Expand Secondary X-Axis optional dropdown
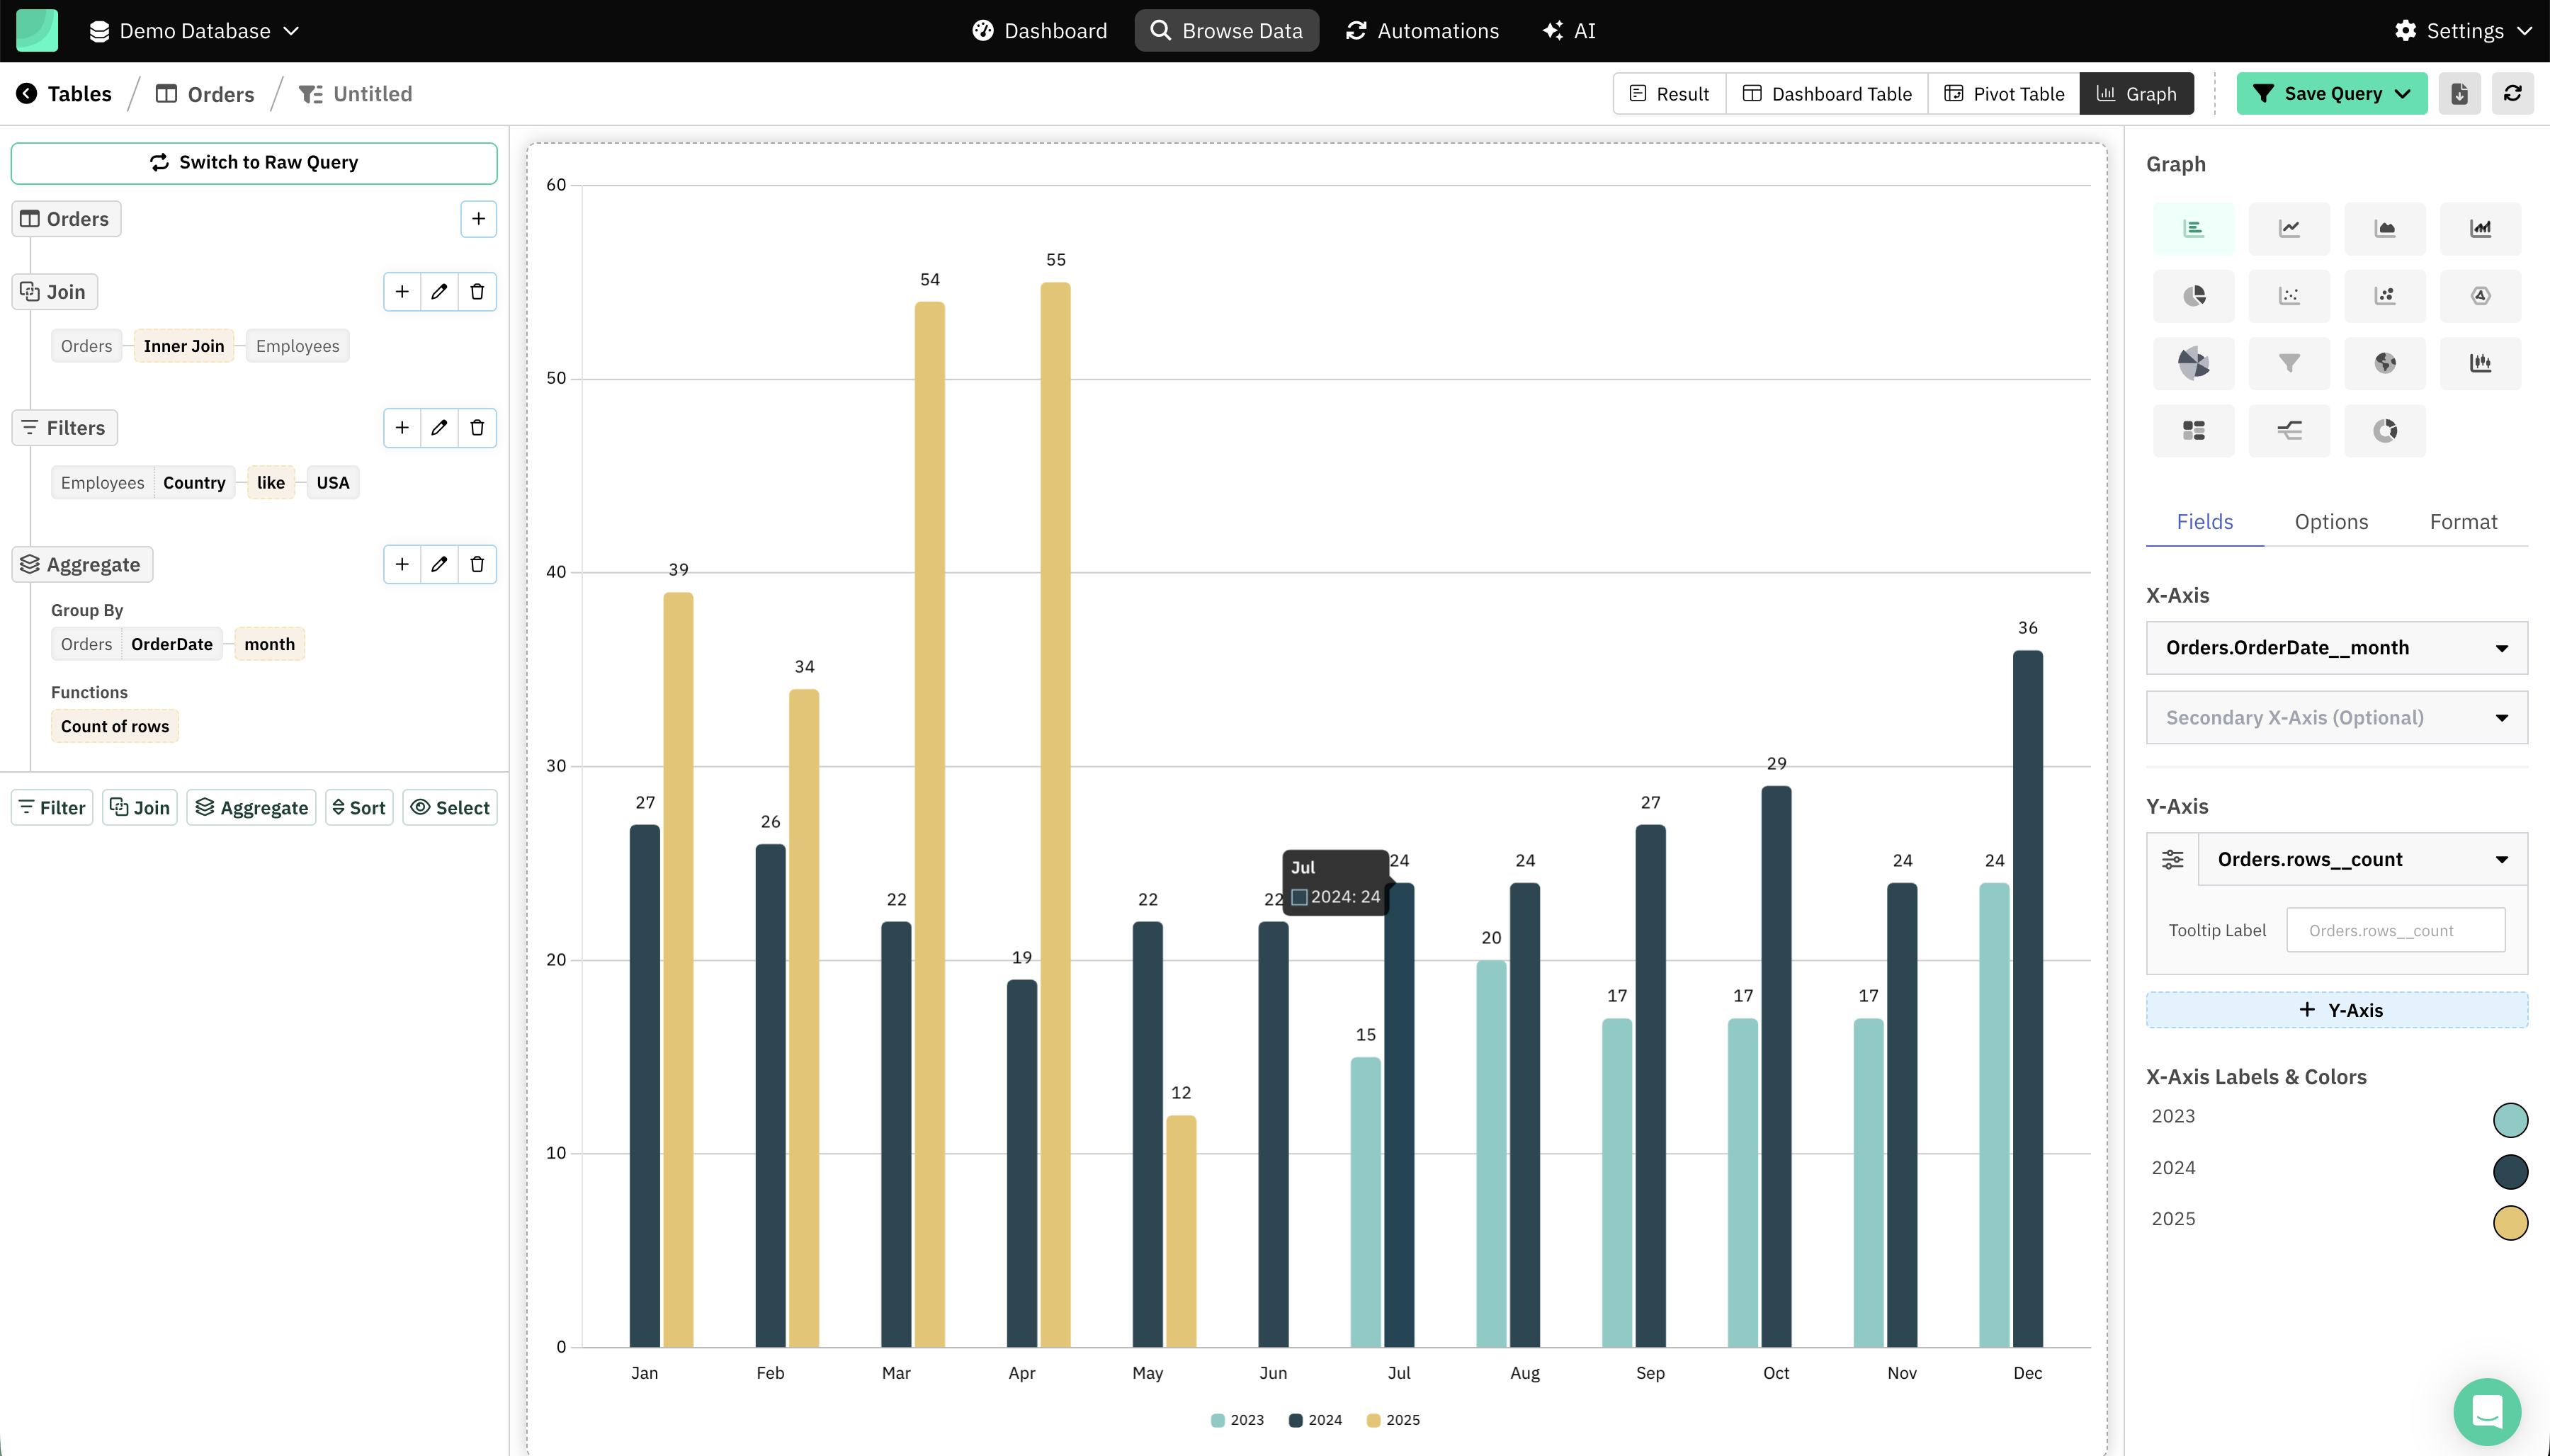Viewport: 2550px width, 1456px height. [2336, 718]
